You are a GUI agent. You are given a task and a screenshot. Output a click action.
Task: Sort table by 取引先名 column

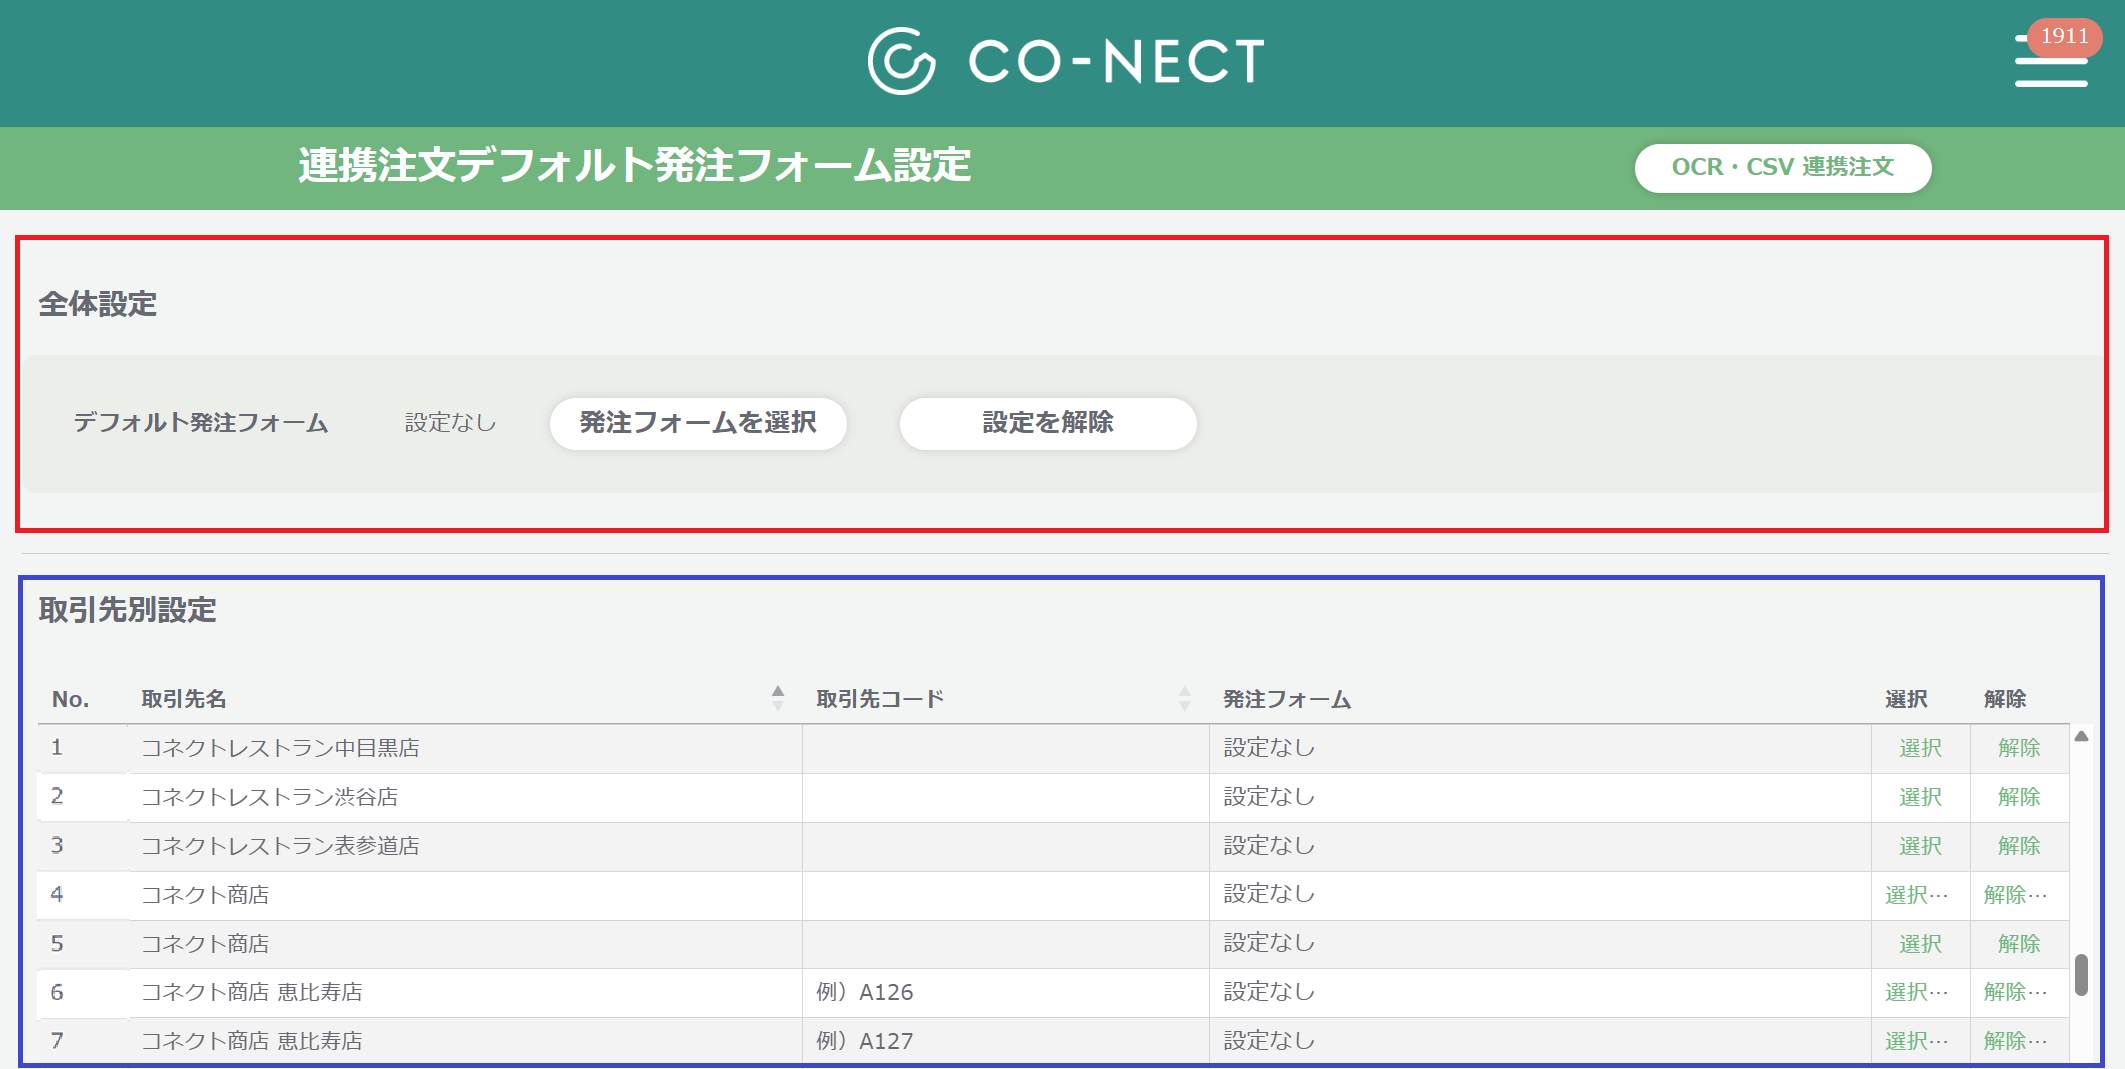pyautogui.click(x=778, y=698)
